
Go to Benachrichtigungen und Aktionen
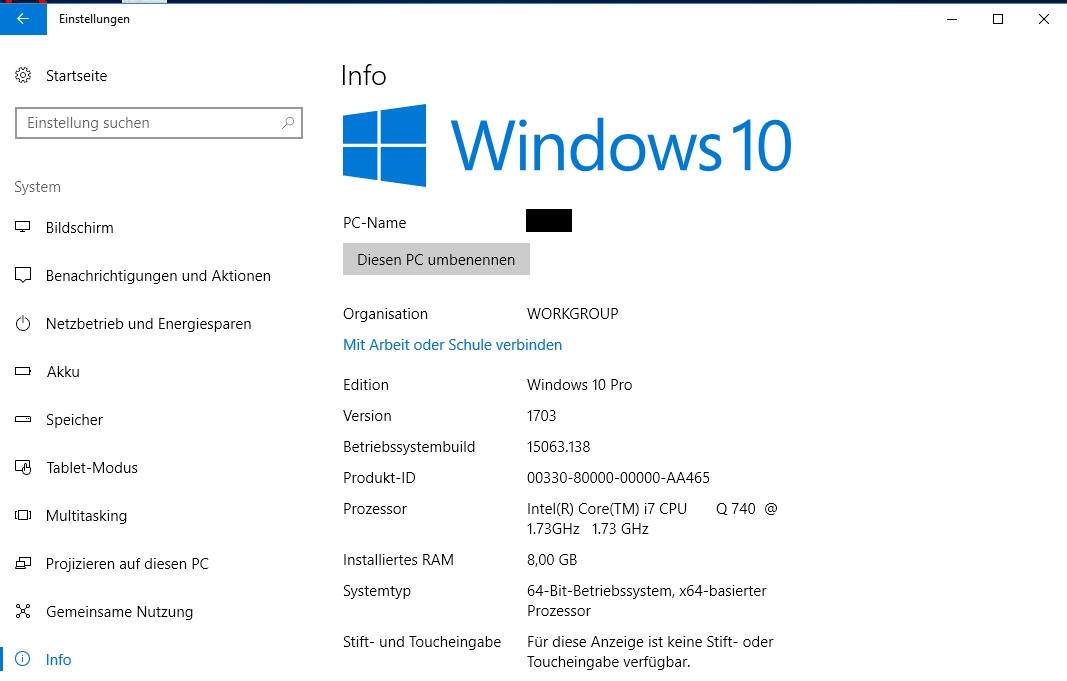[158, 276]
